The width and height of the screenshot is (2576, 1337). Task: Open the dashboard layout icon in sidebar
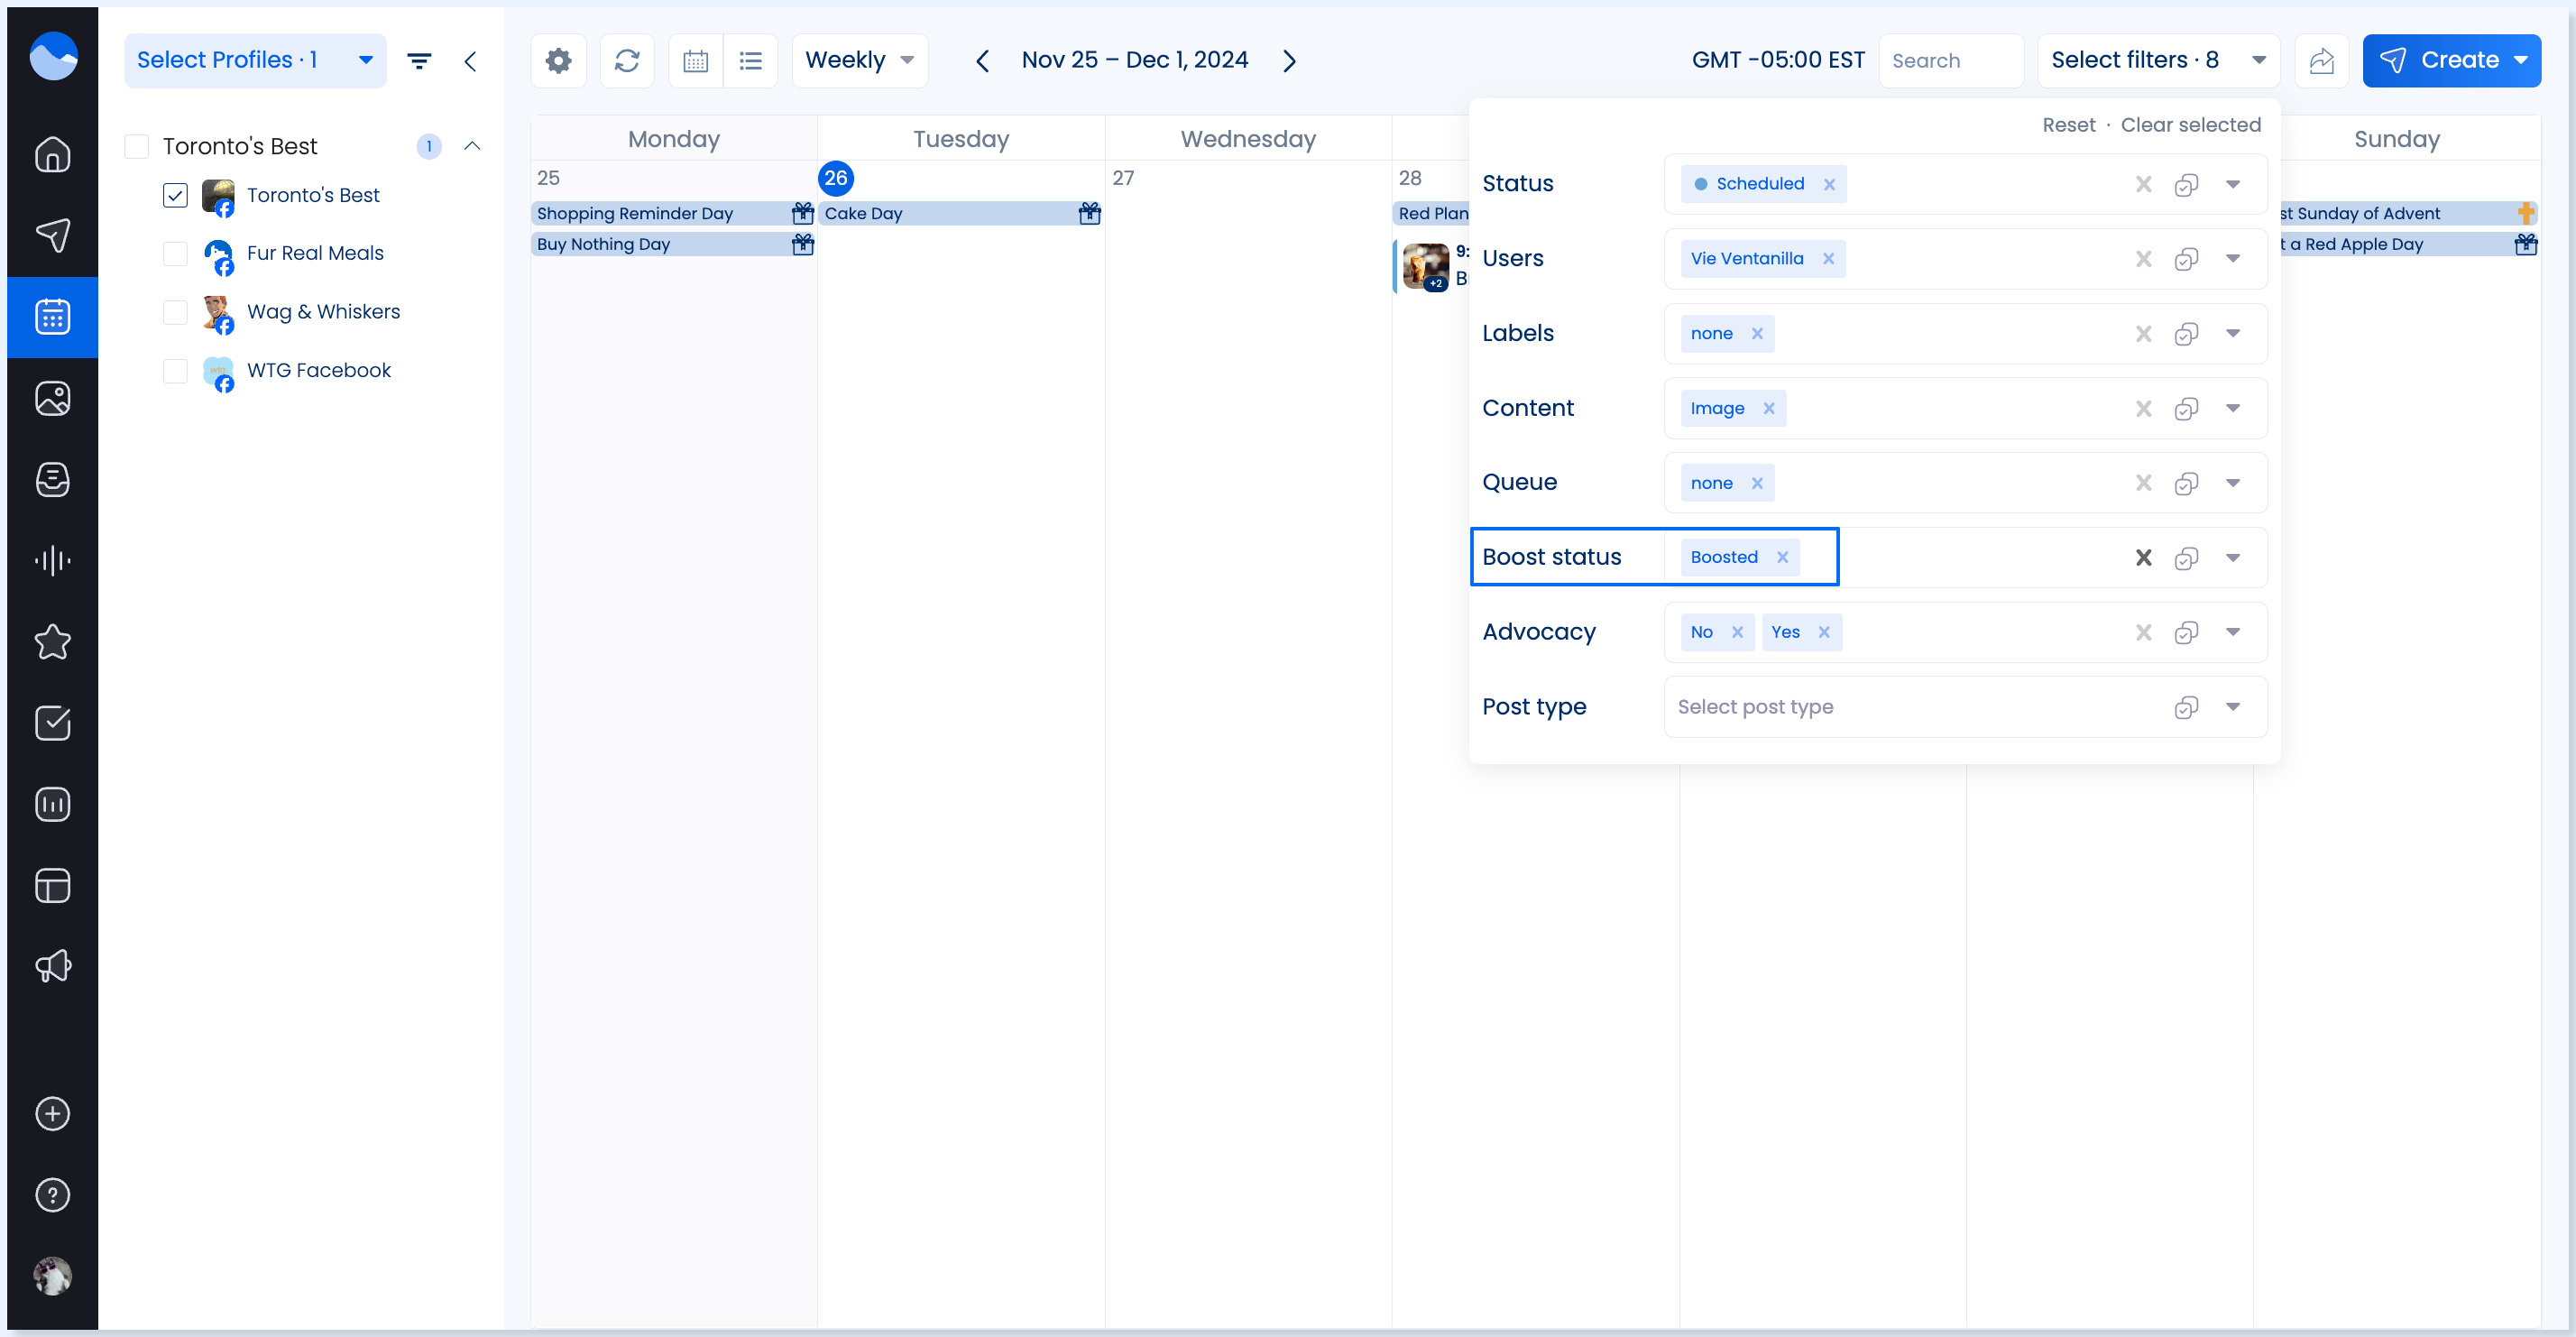[x=52, y=885]
